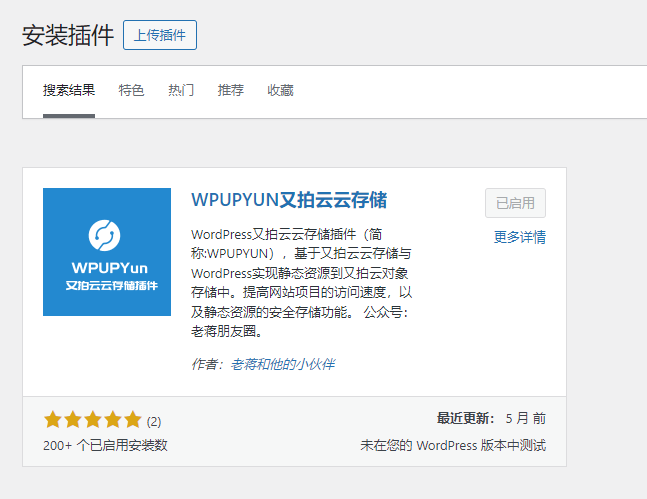Open 更多详情 more details link

coord(520,237)
